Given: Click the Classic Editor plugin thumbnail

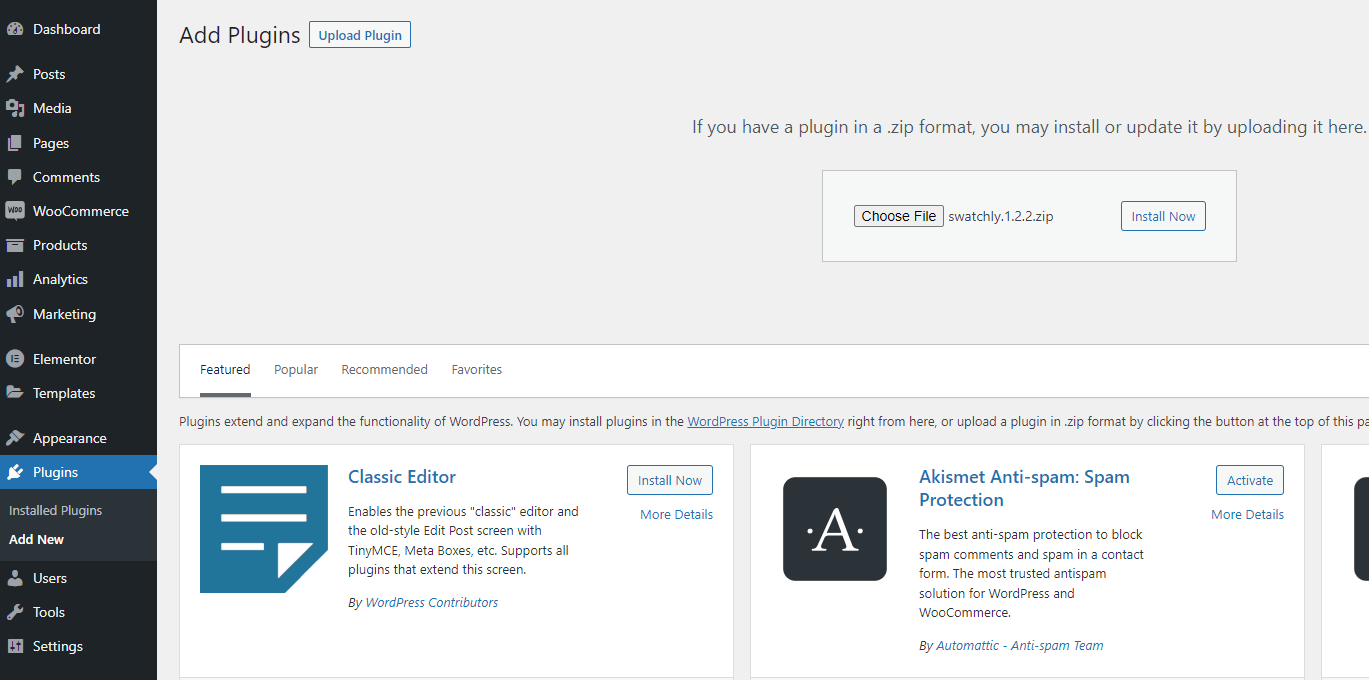Looking at the screenshot, I should [x=263, y=529].
